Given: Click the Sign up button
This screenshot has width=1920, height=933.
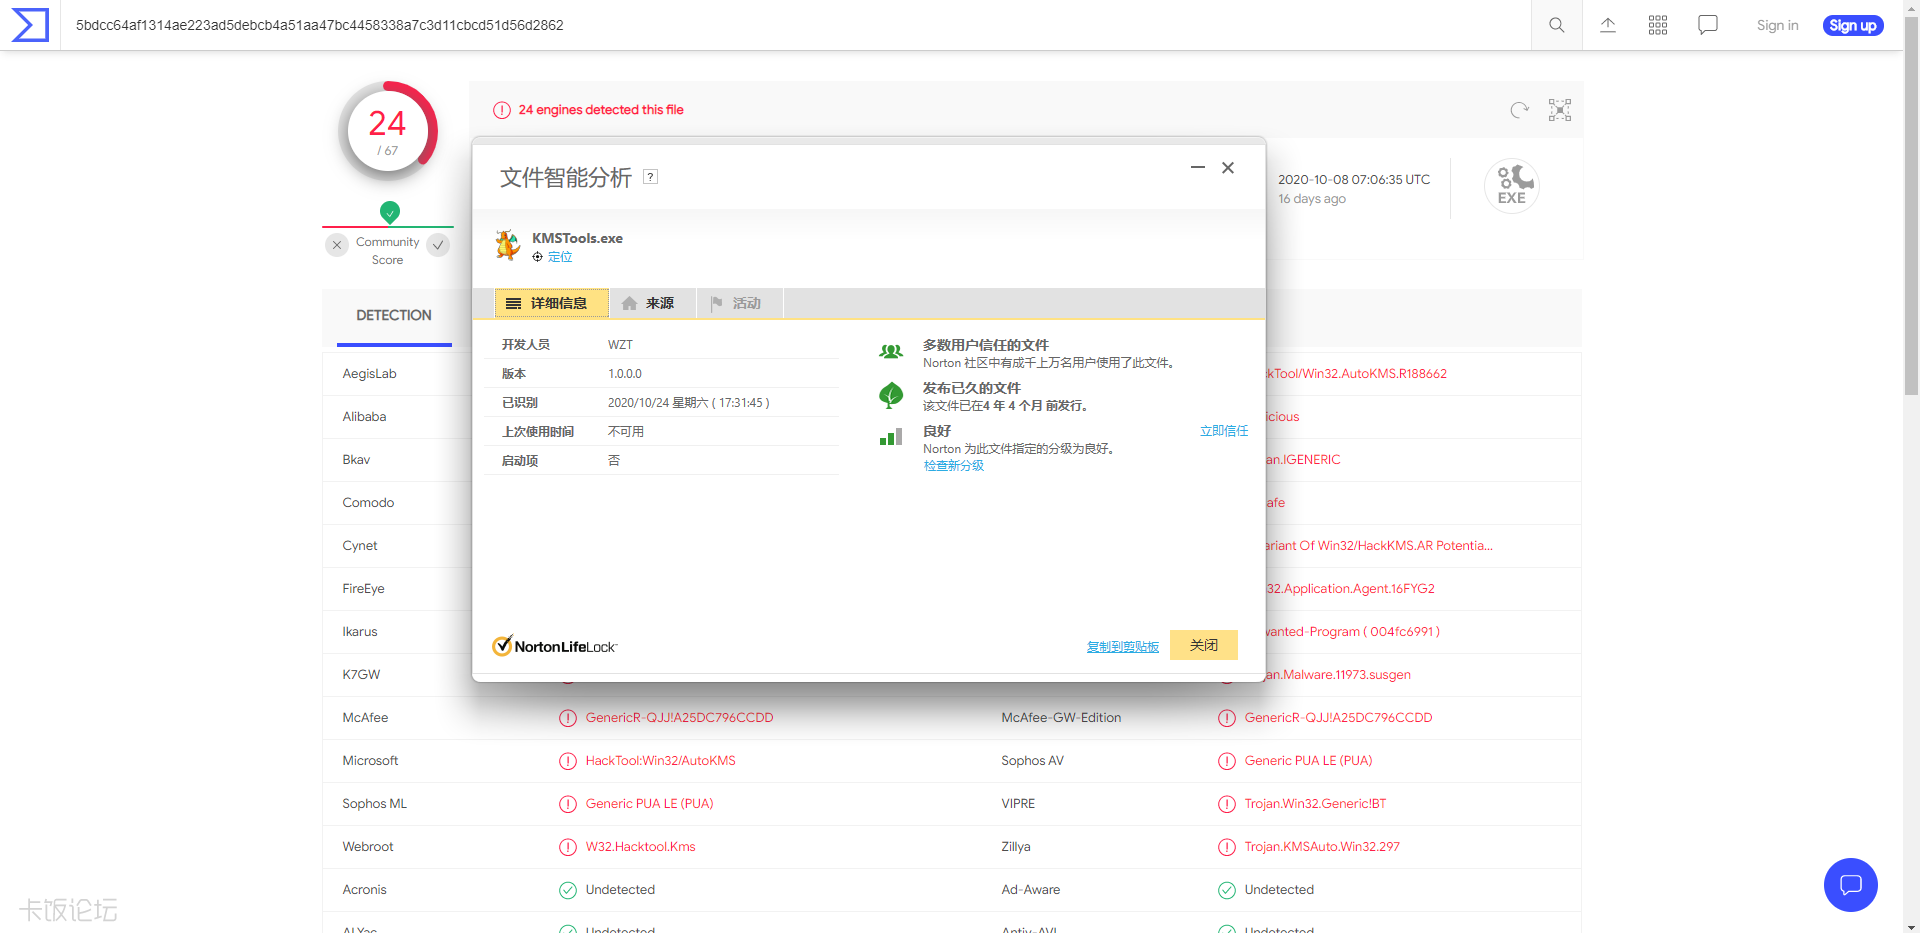Looking at the screenshot, I should click(1852, 26).
